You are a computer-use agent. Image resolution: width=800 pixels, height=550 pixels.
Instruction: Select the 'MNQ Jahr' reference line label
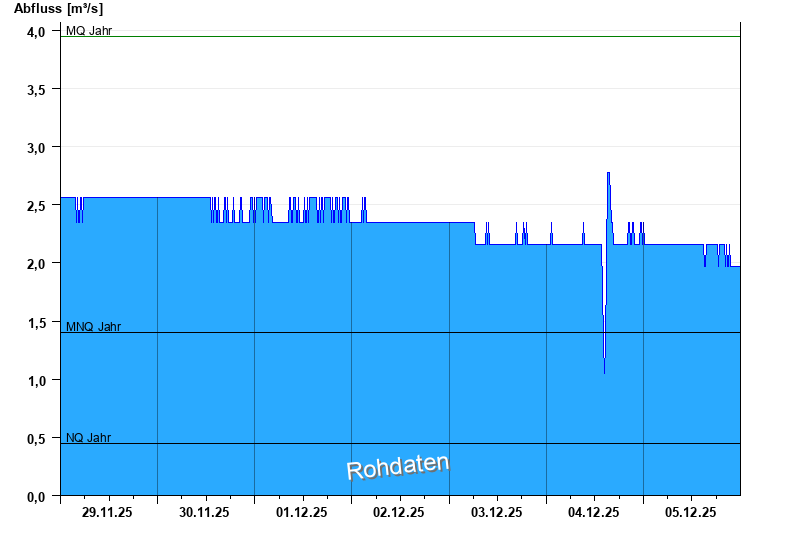coord(93,327)
